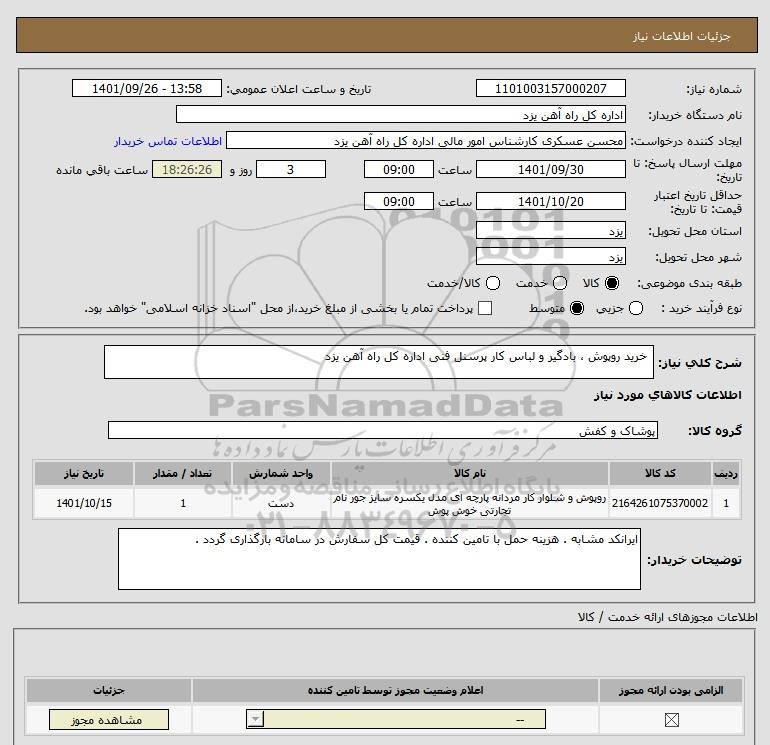The image size is (770, 745).
Task: Click the تعداد / مقدار column header
Action: [183, 473]
